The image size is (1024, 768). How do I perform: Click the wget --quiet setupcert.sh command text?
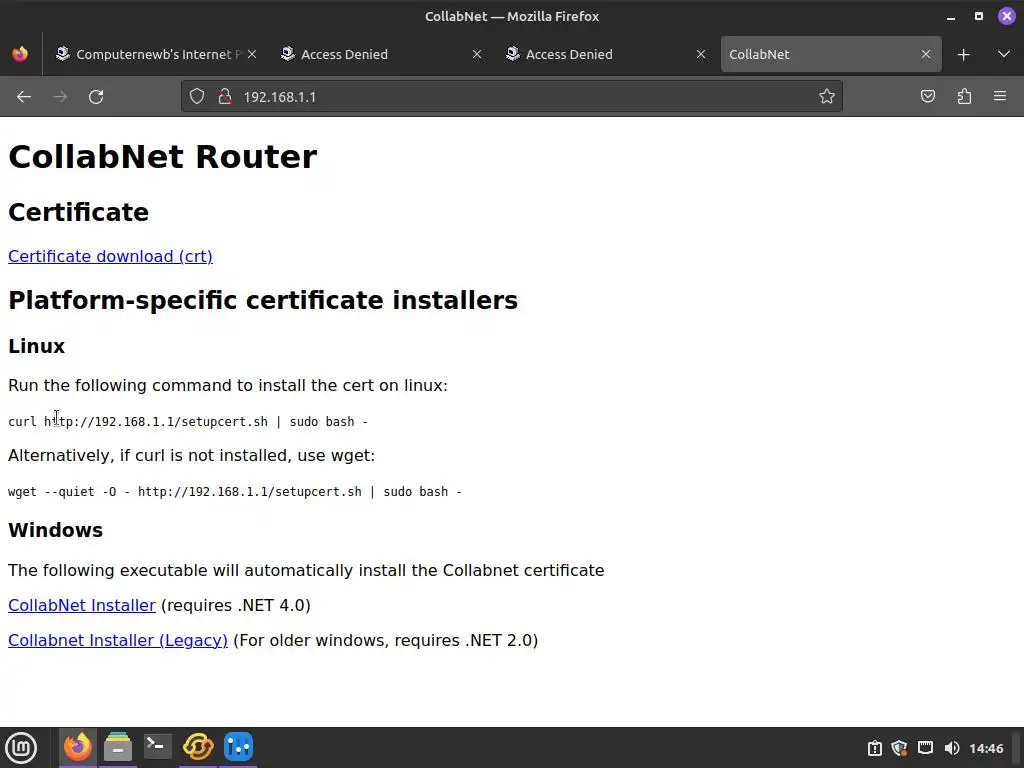pos(235,492)
